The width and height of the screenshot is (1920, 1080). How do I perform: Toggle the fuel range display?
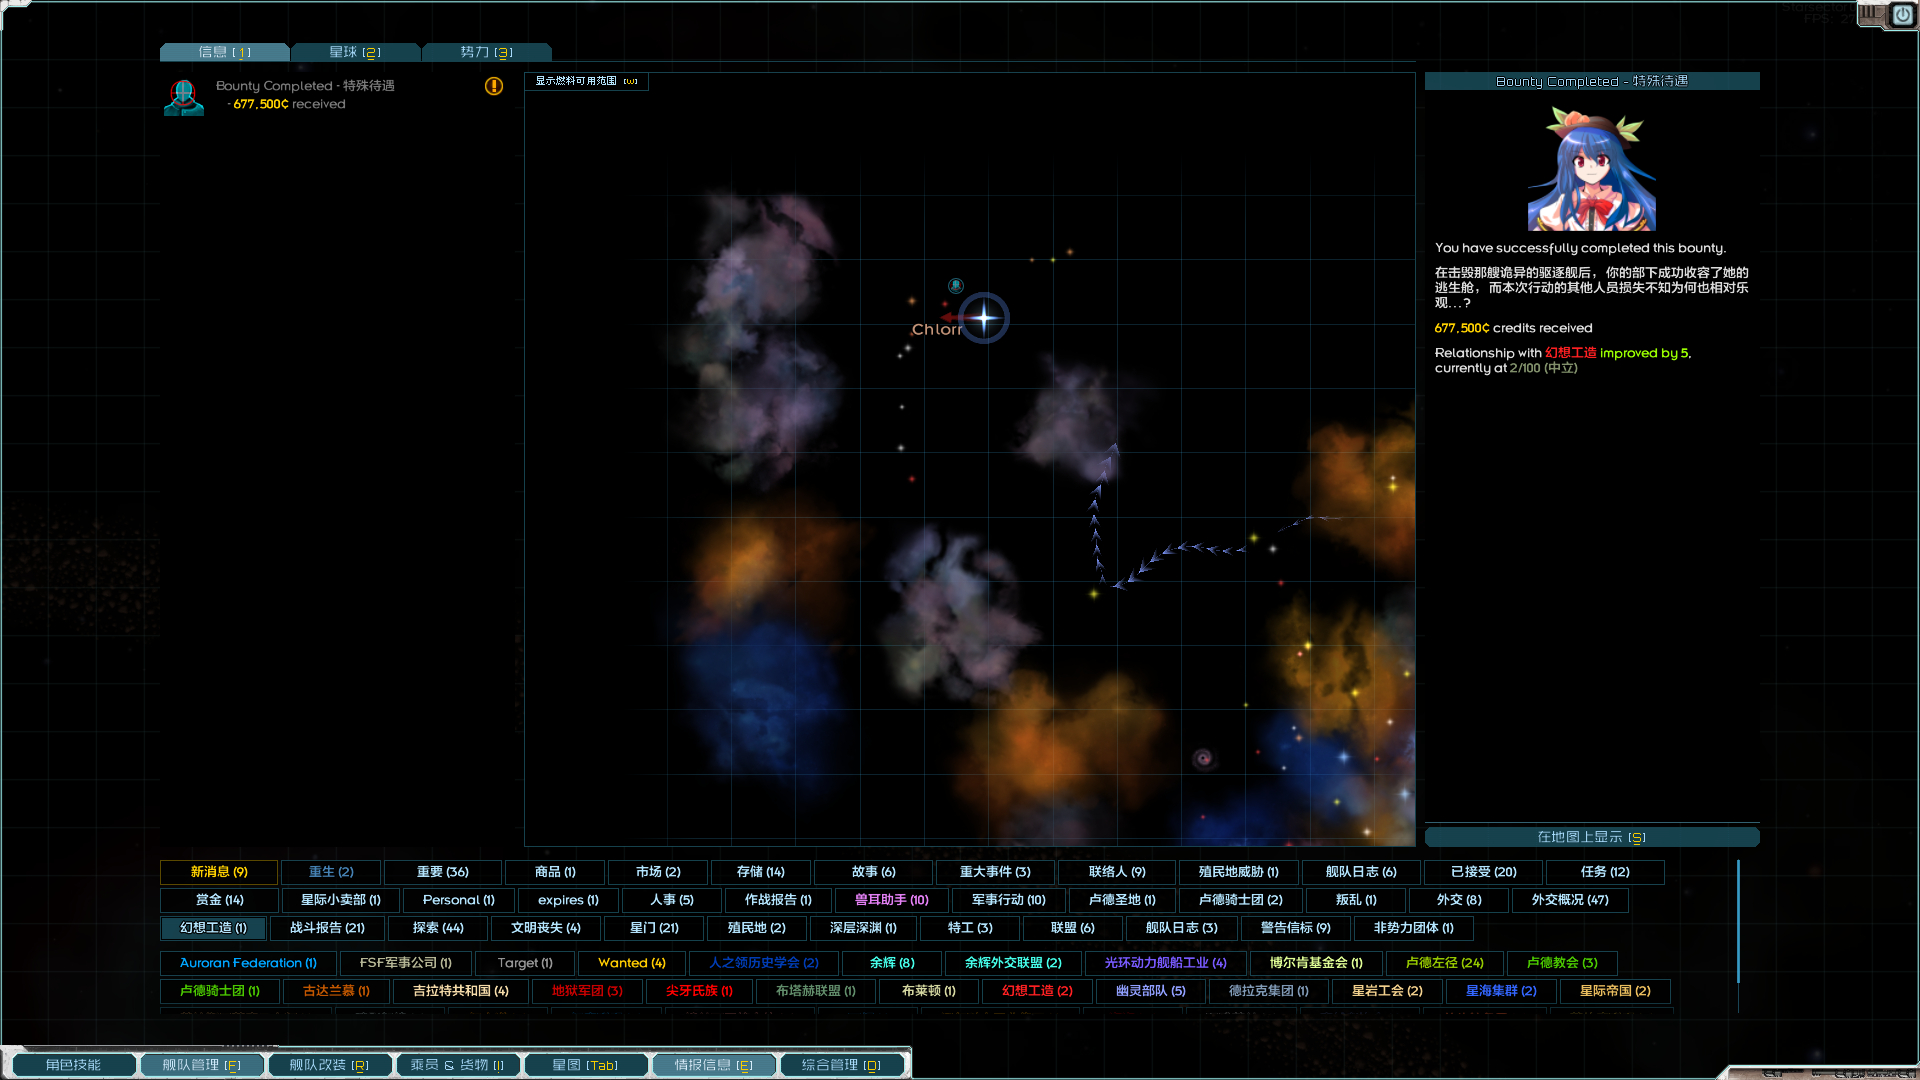(x=586, y=81)
